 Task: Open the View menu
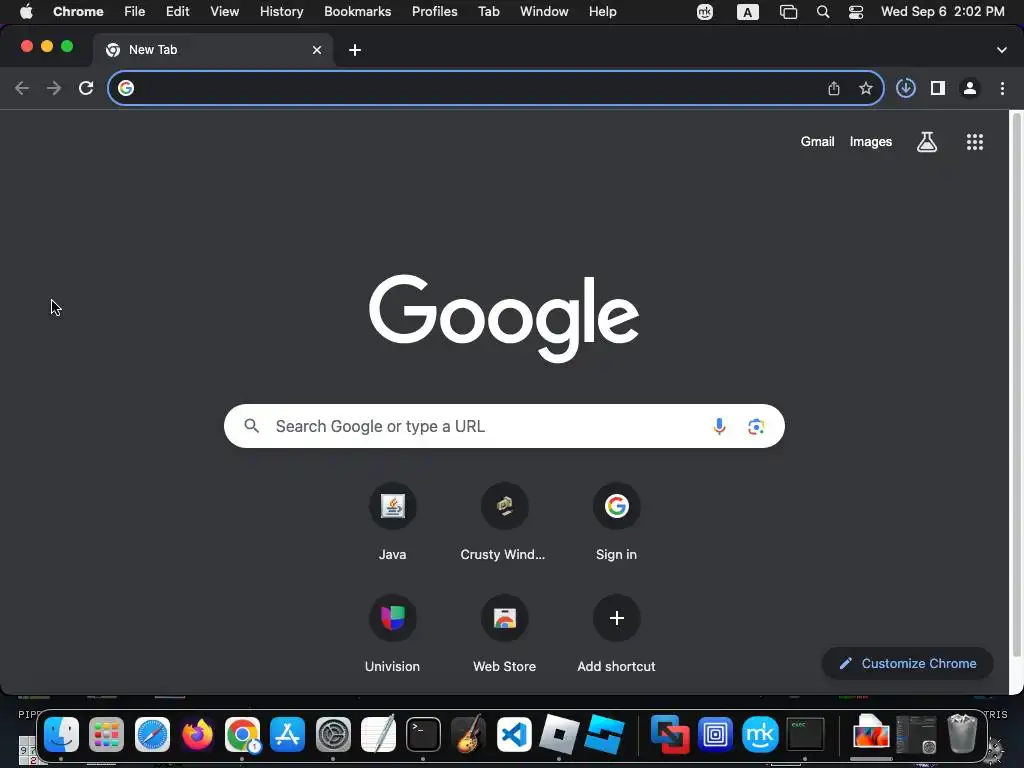point(225,12)
